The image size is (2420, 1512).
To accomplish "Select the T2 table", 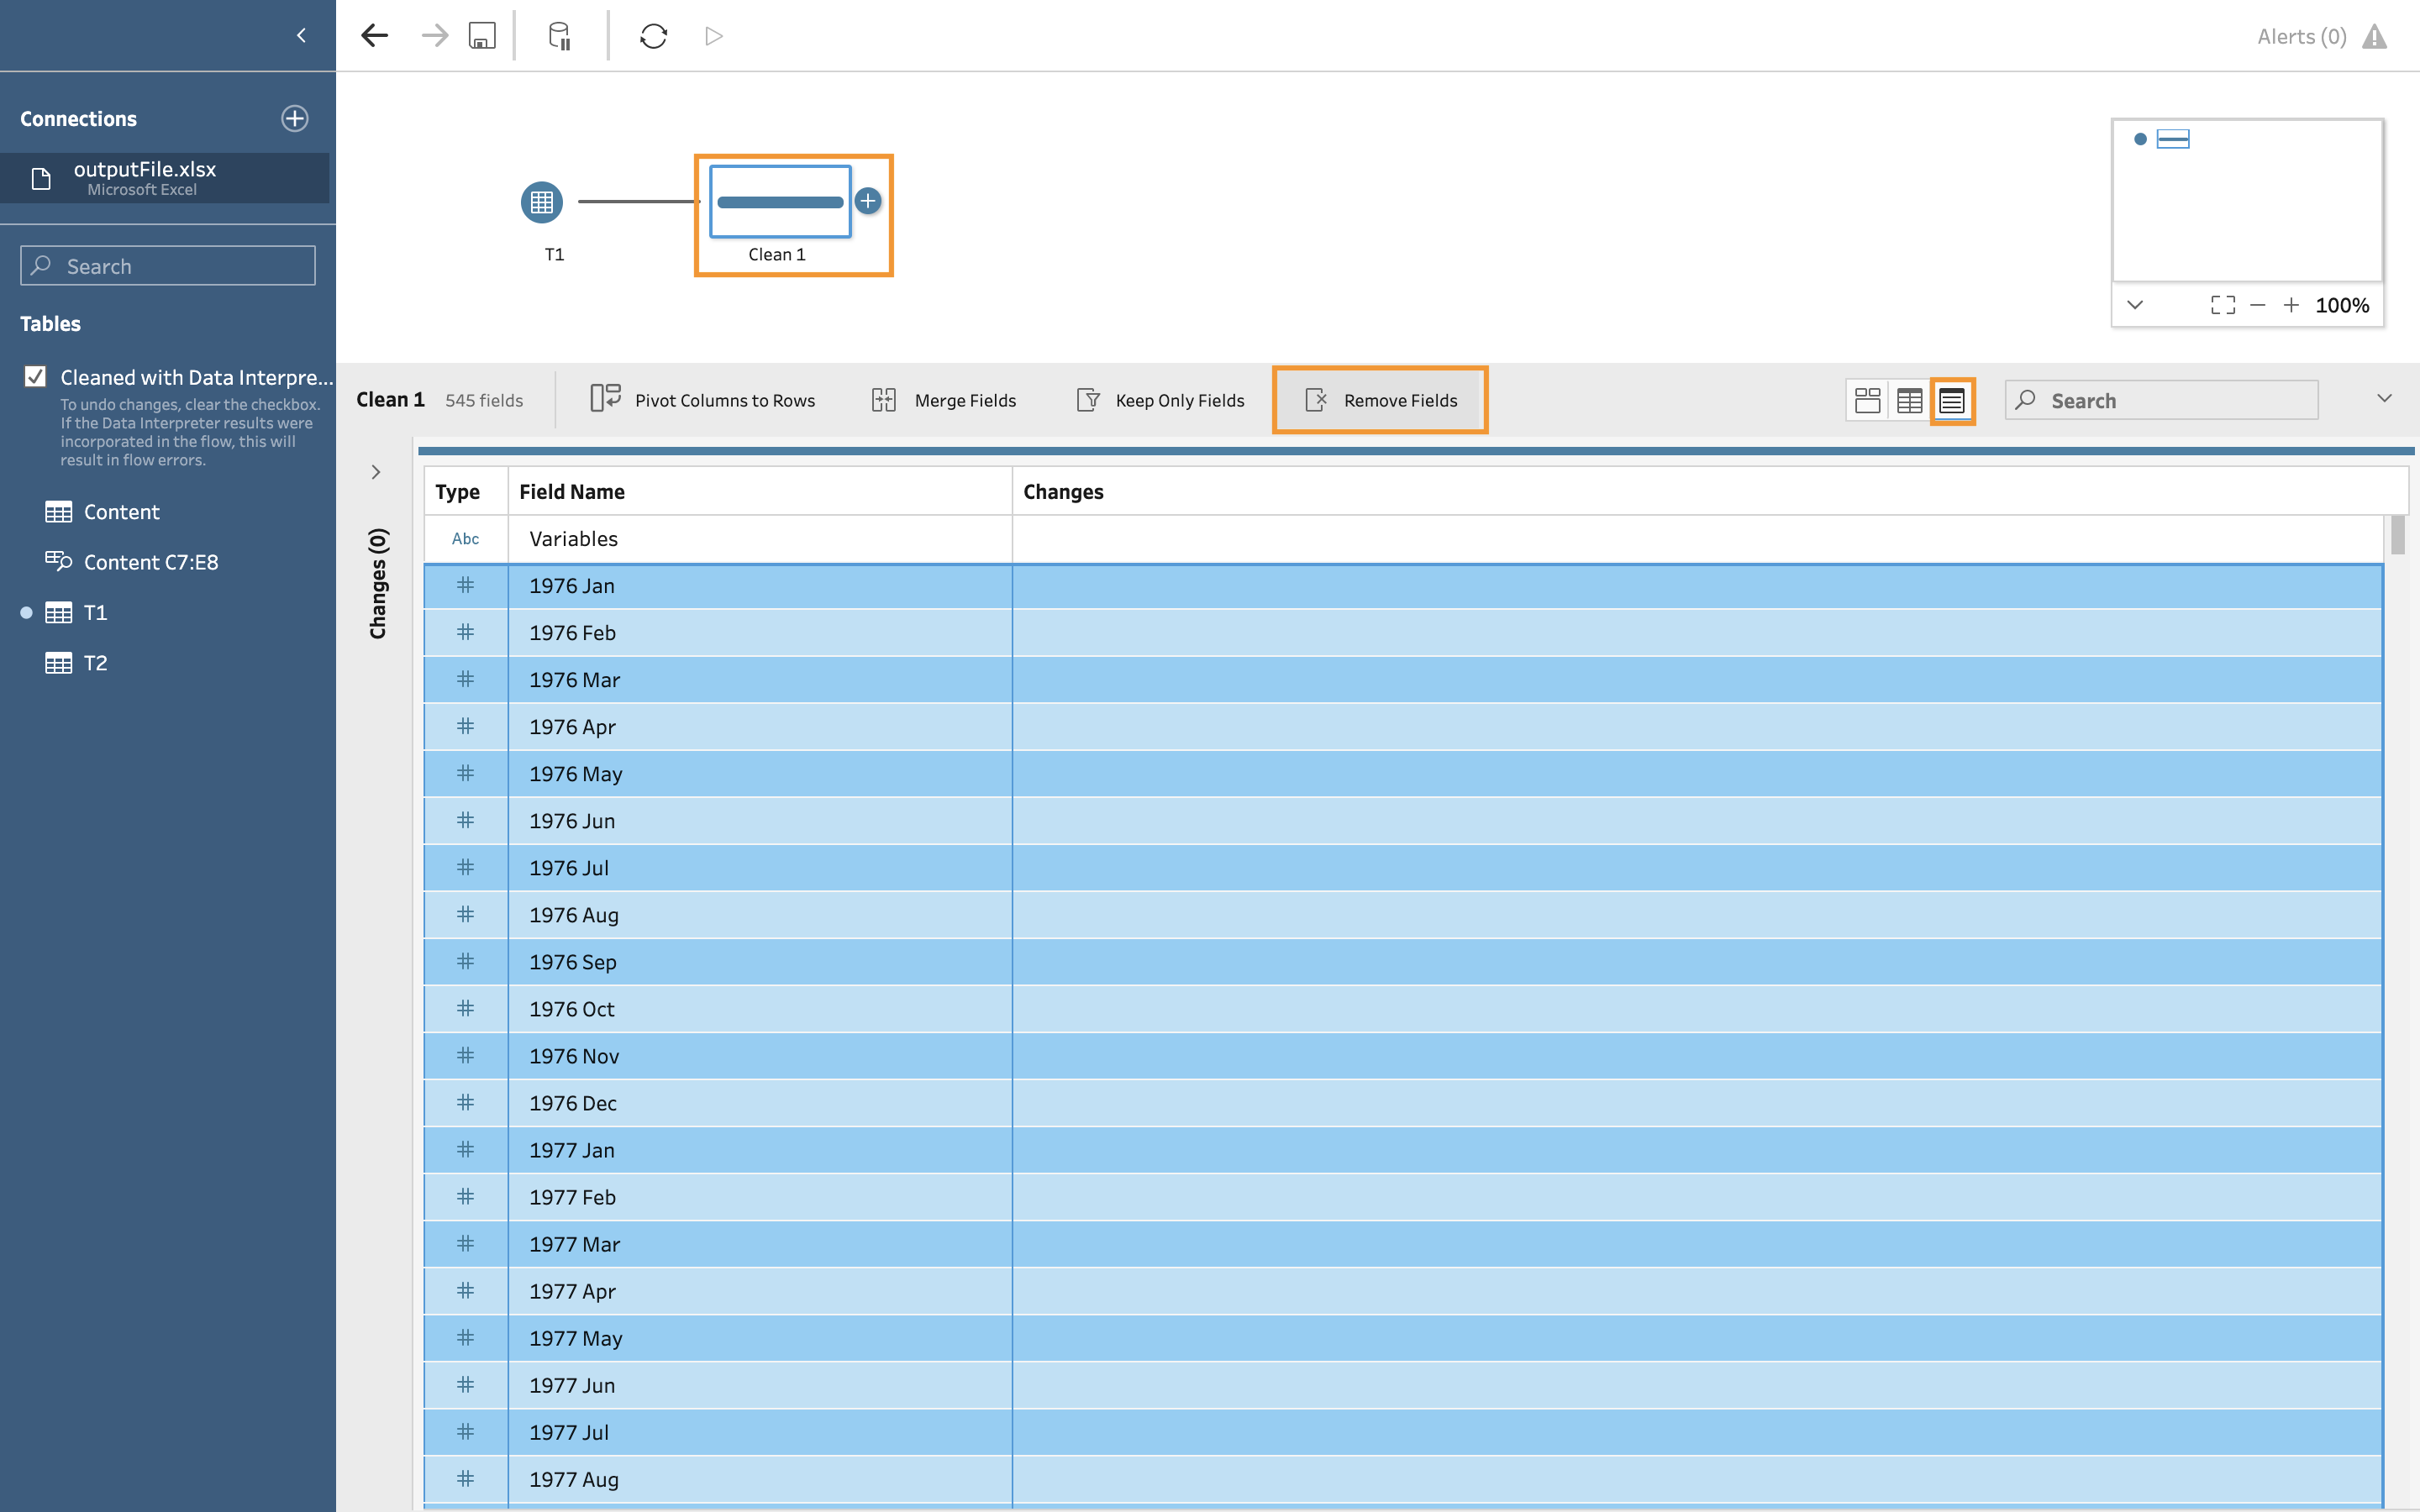I will pyautogui.click(x=95, y=663).
